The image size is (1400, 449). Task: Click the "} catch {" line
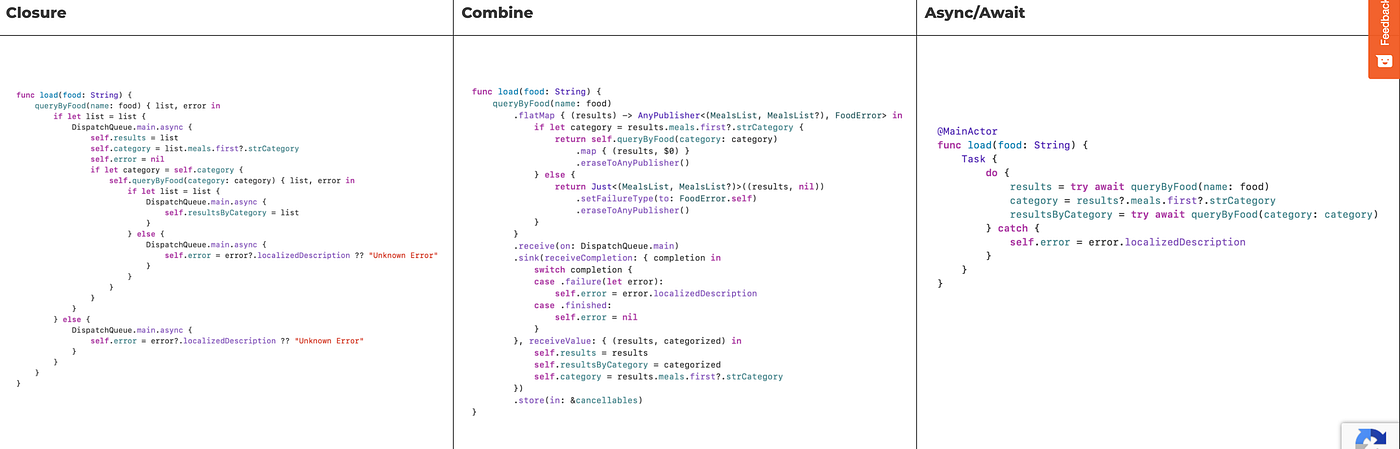tap(1012, 228)
